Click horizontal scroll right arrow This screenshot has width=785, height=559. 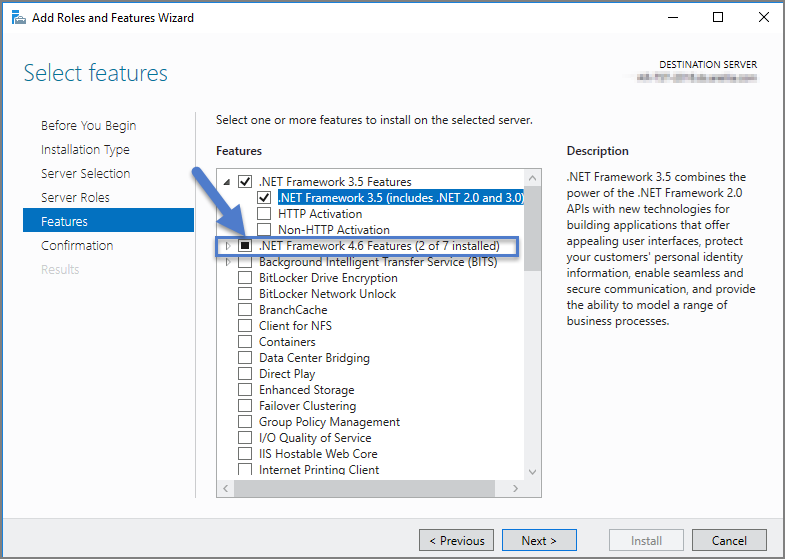point(516,488)
